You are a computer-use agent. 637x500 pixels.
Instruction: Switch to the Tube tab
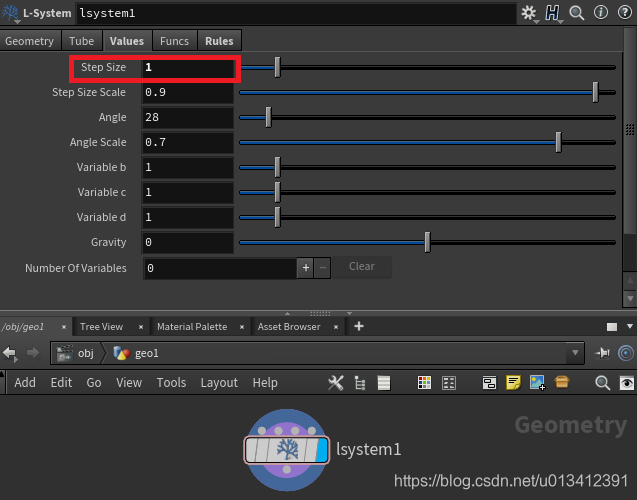pyautogui.click(x=82, y=41)
